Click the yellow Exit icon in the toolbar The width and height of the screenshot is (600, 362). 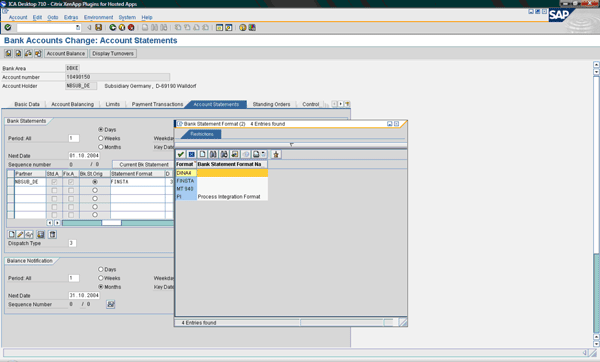tap(122, 28)
